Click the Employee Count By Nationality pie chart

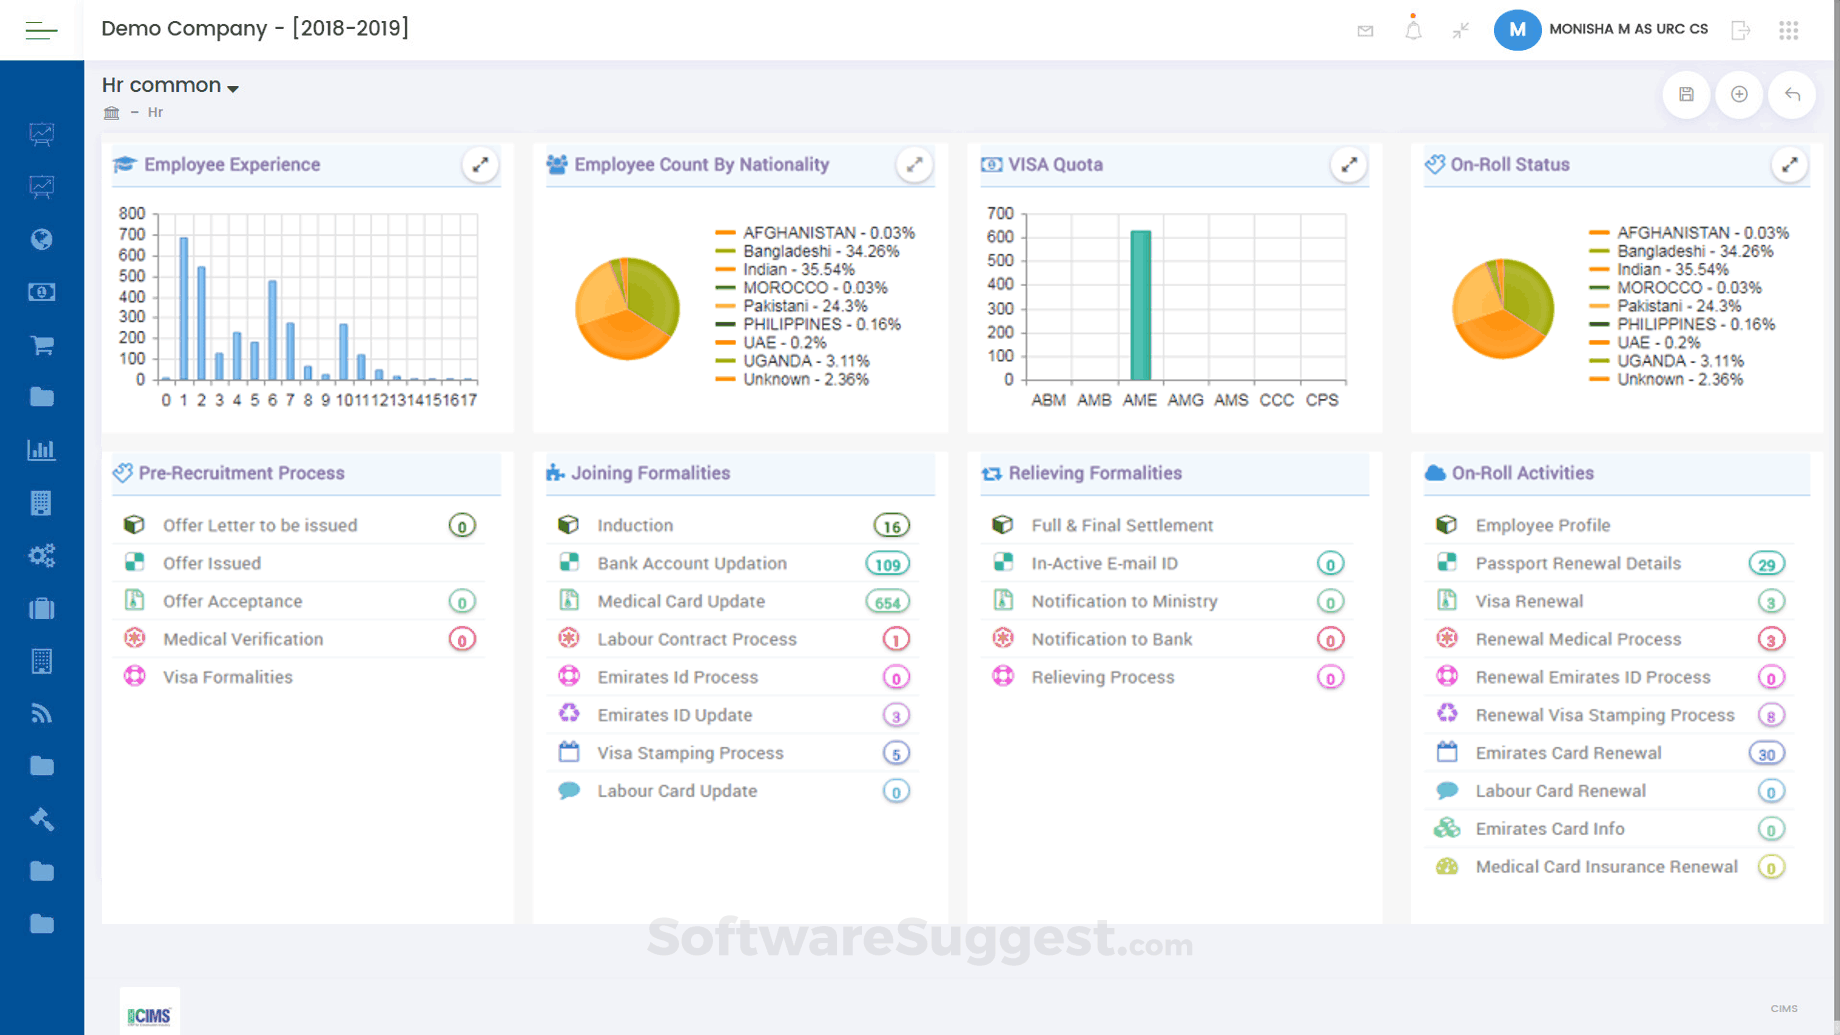pos(627,308)
